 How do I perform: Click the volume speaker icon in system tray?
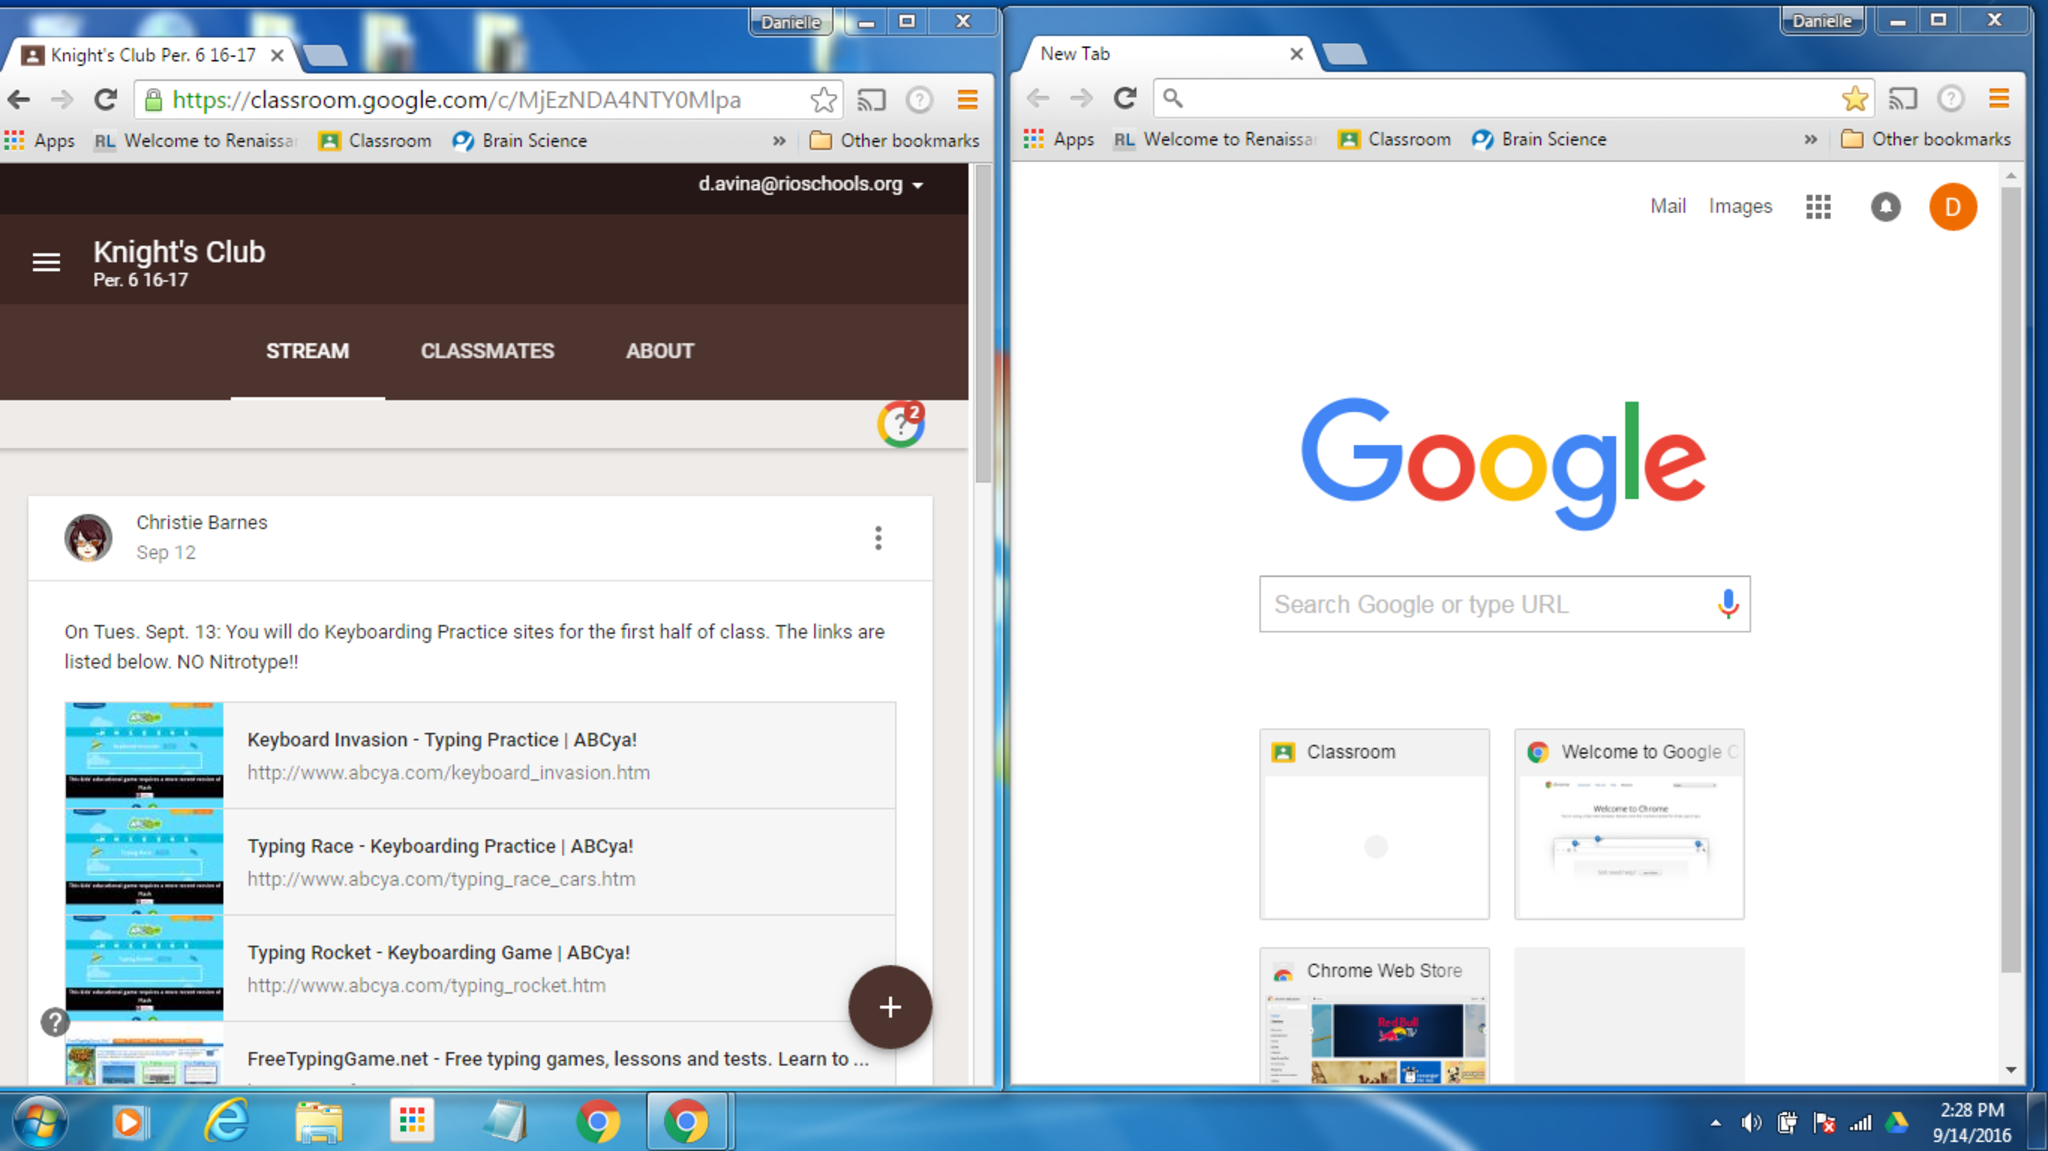pyautogui.click(x=1750, y=1123)
